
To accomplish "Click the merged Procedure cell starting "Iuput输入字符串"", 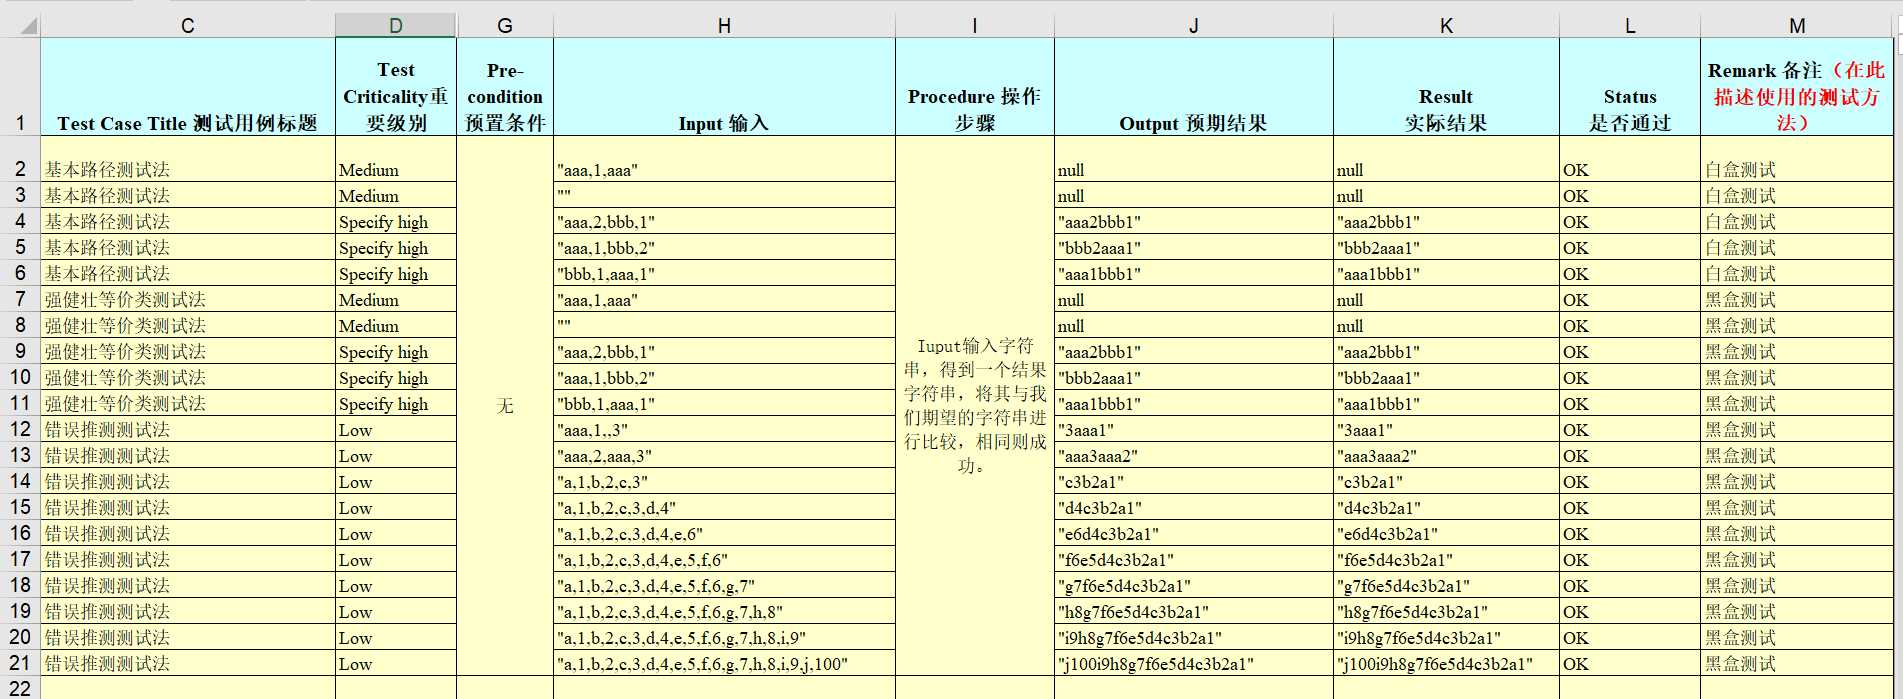I will click(x=975, y=406).
